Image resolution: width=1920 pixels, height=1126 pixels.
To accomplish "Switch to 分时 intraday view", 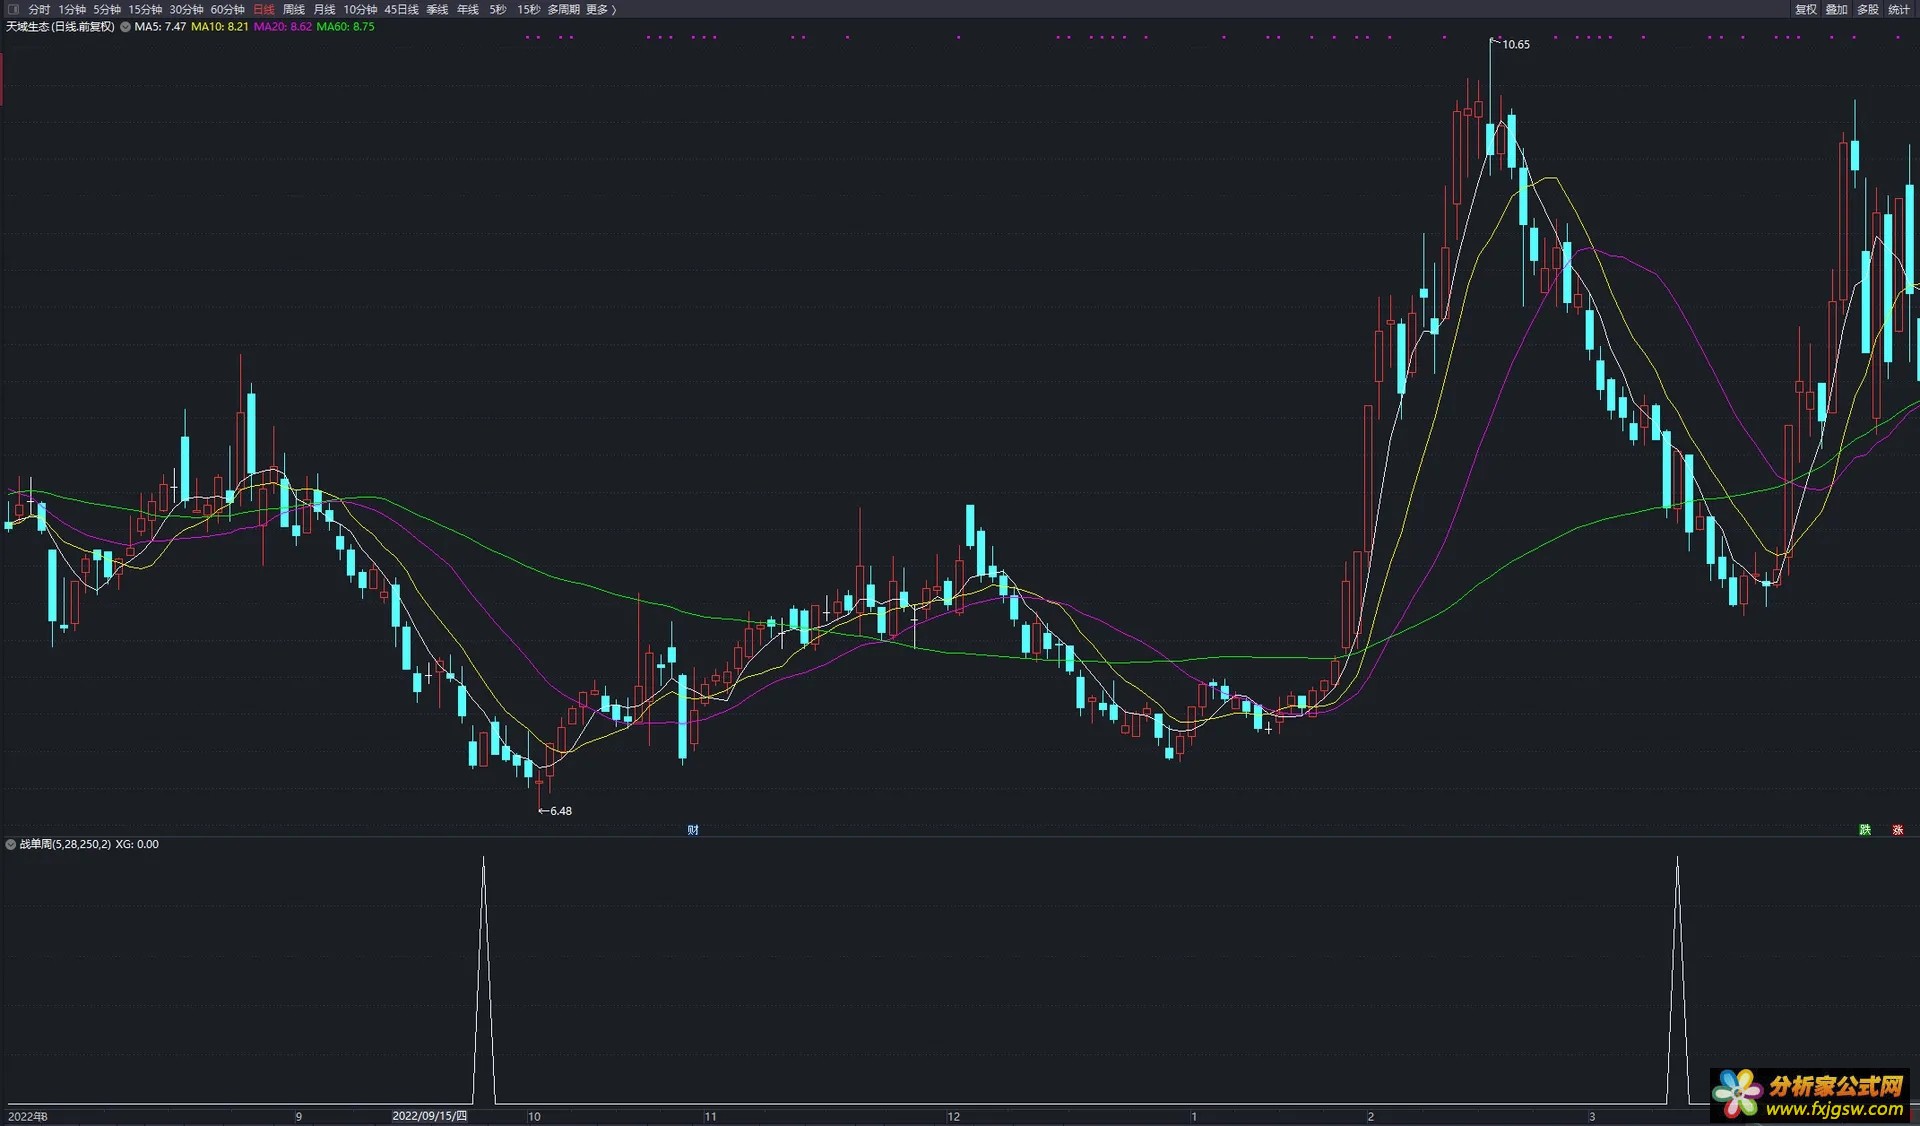I will [x=39, y=9].
